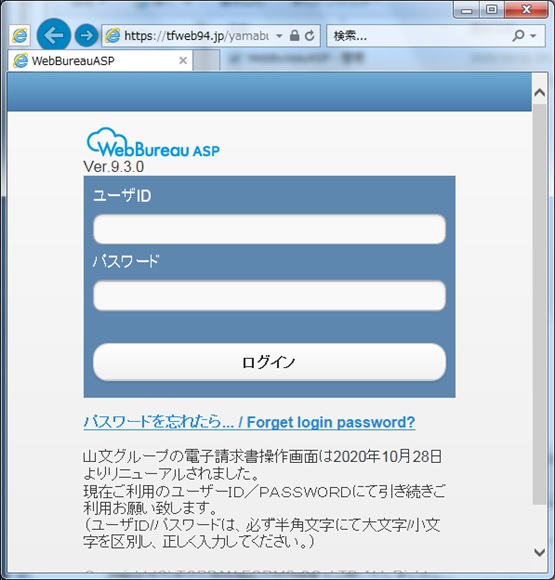Reload page with the refresh icon
Image resolution: width=555 pixels, height=580 pixels.
pyautogui.click(x=310, y=36)
